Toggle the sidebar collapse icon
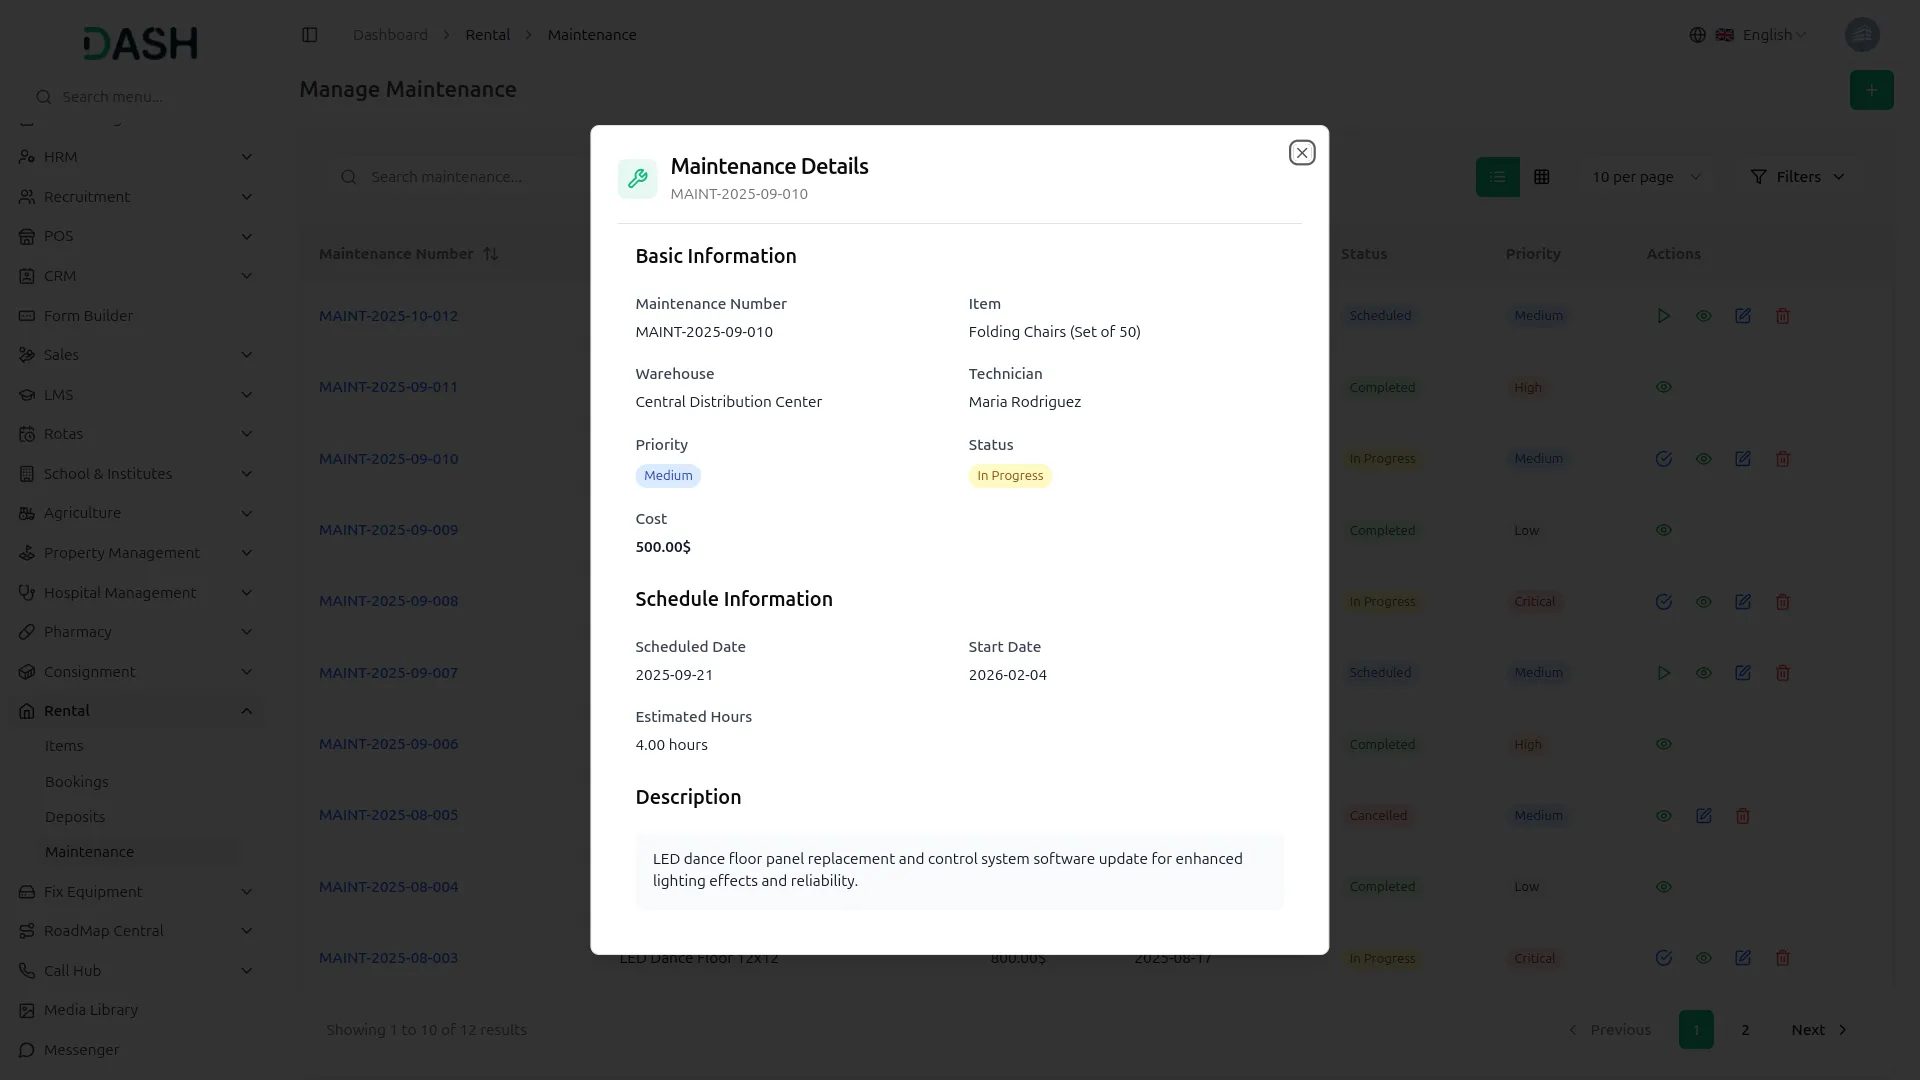Viewport: 1920px width, 1080px height. (x=309, y=35)
